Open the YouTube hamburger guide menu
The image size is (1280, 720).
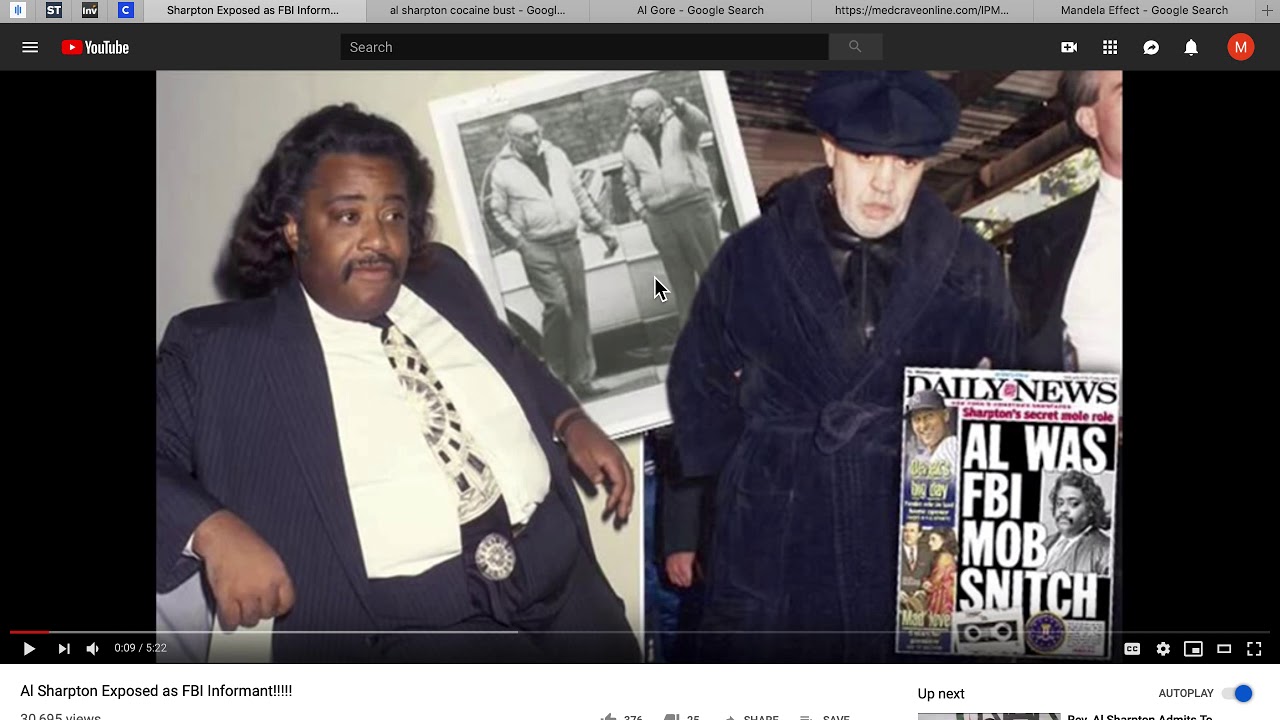pos(30,47)
